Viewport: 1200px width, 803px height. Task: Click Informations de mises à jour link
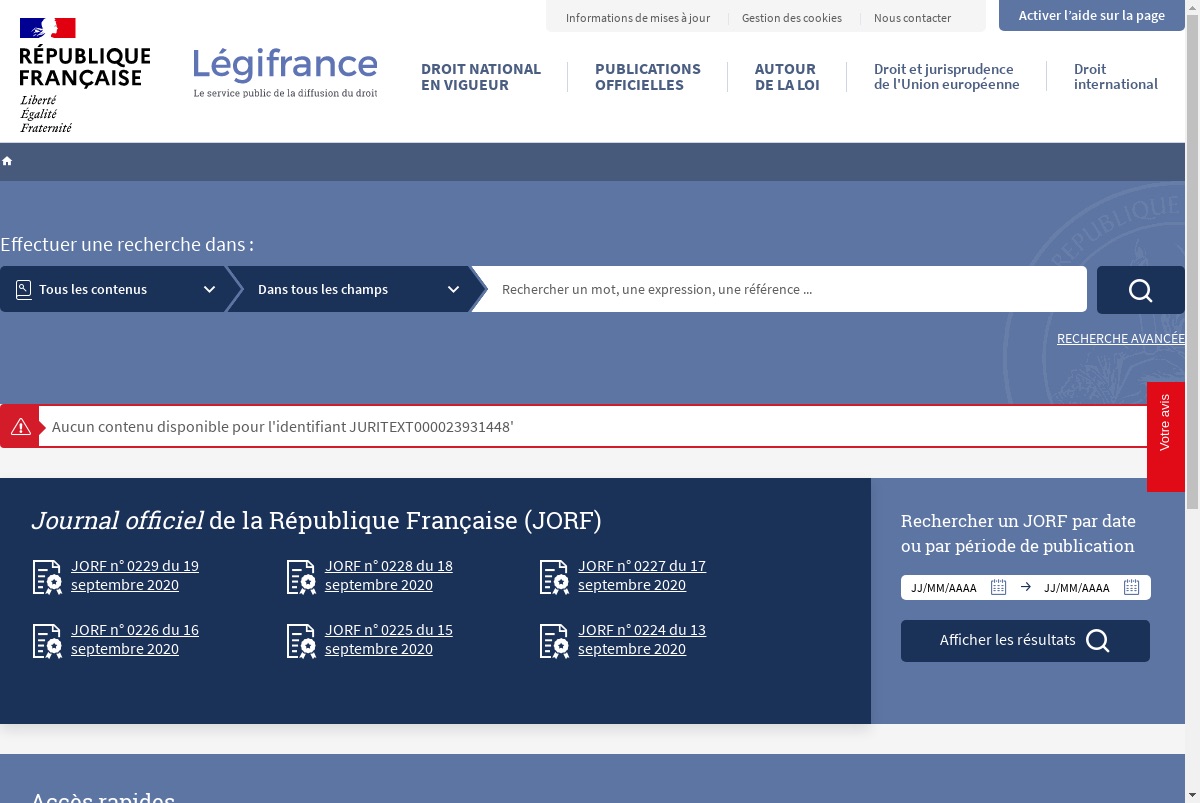point(638,18)
